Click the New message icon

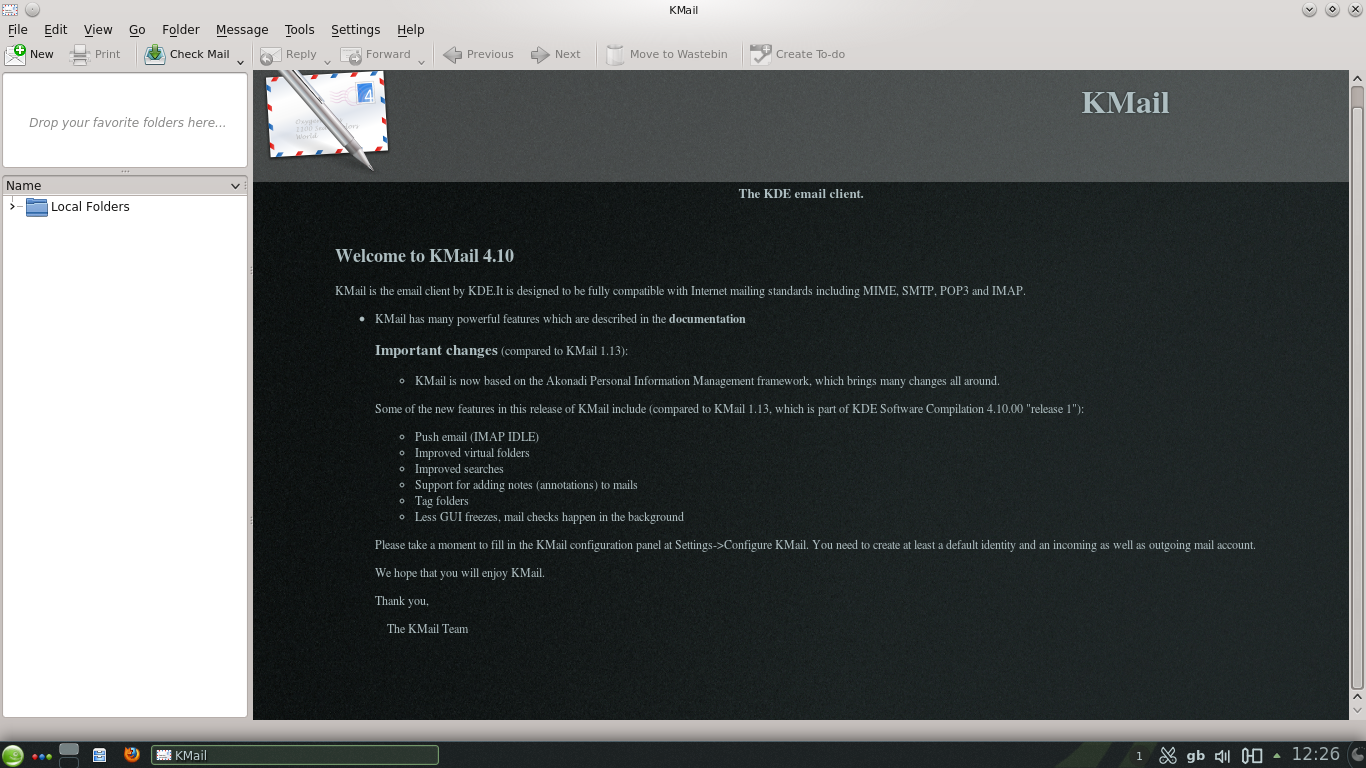click(x=16, y=54)
